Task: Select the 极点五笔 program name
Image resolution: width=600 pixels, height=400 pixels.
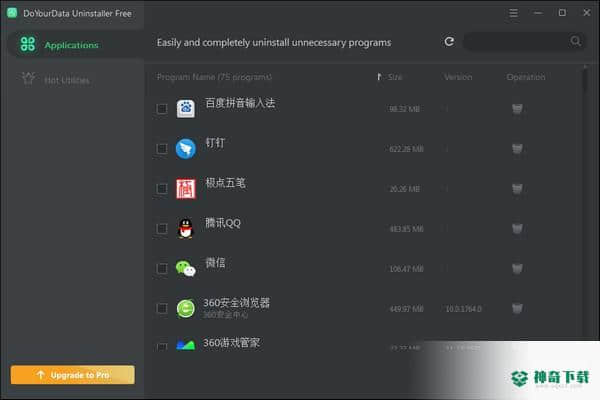Action: click(x=225, y=183)
